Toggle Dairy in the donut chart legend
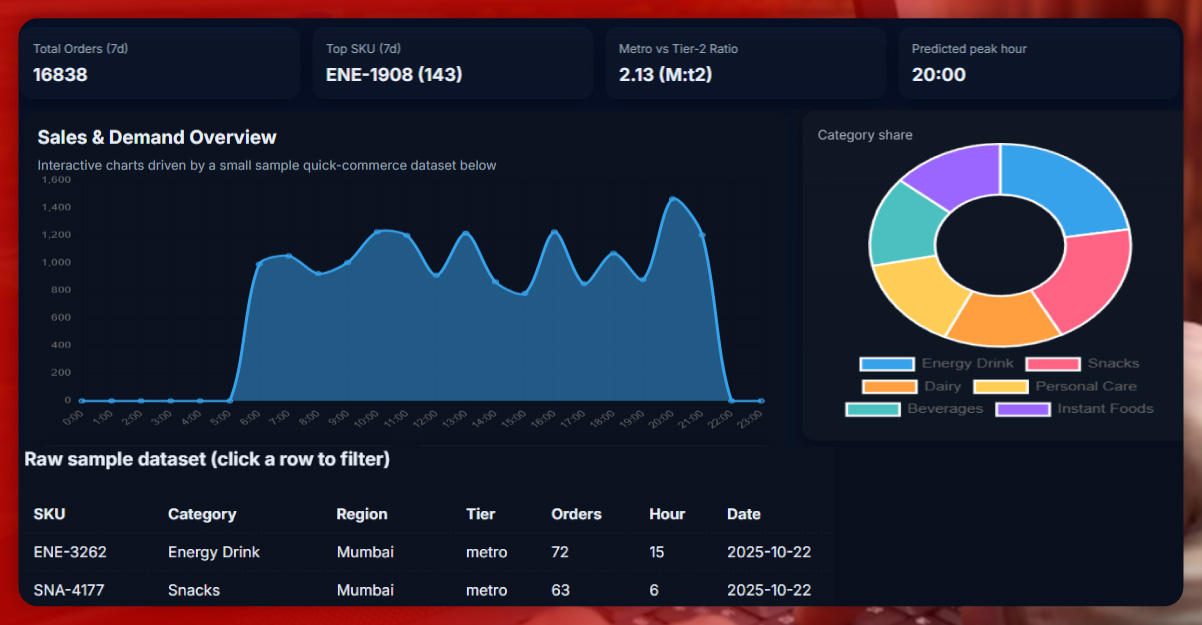Image resolution: width=1202 pixels, height=625 pixels. coord(889,387)
